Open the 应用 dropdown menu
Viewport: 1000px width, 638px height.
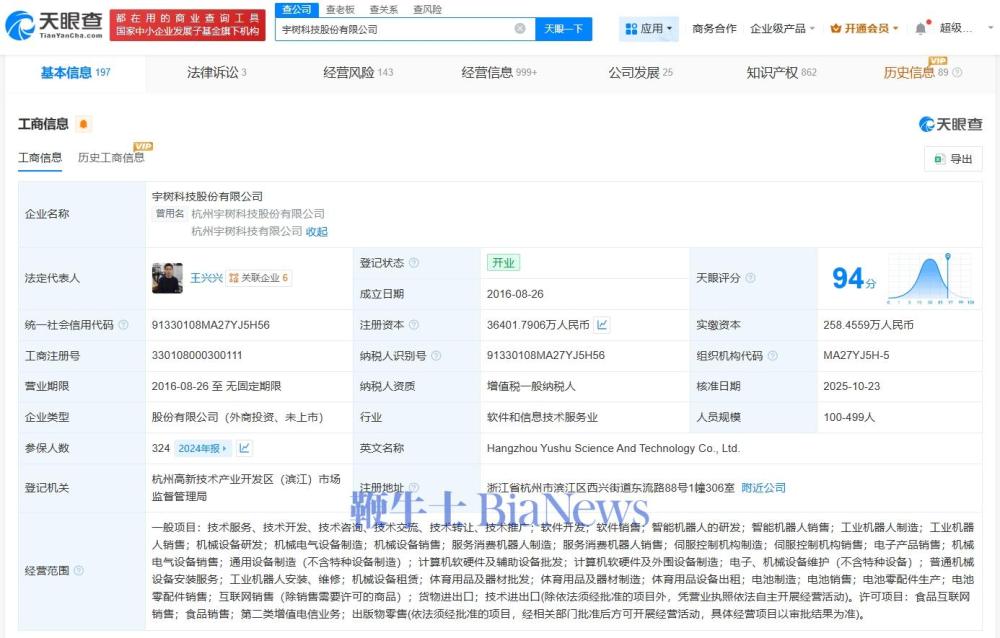pyautogui.click(x=650, y=29)
